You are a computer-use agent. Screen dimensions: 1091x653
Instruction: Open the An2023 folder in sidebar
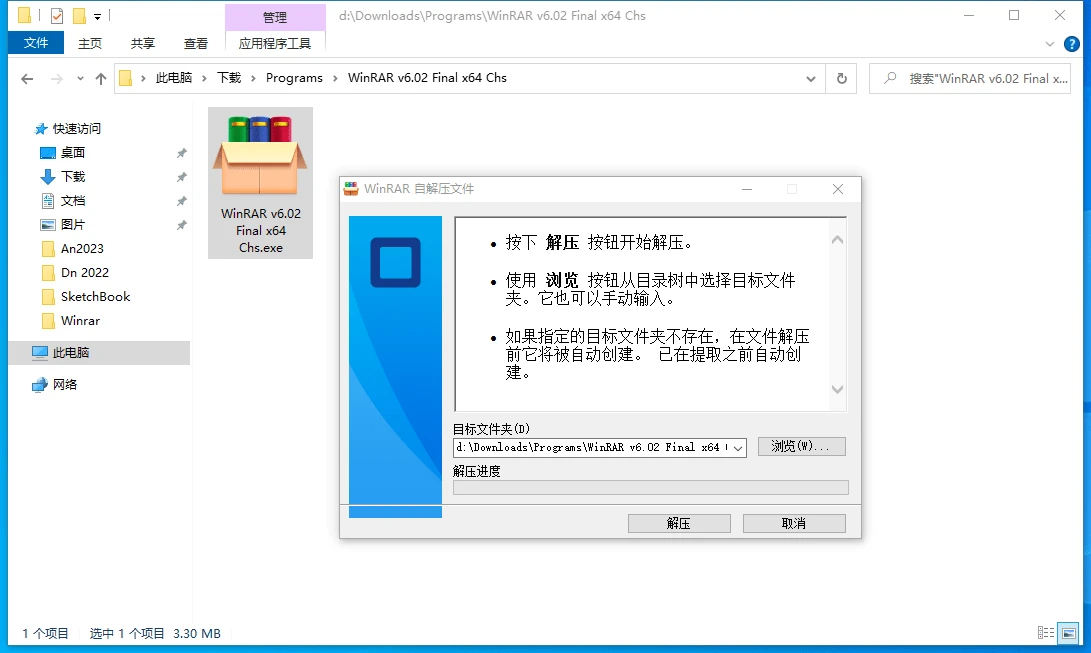pyautogui.click(x=81, y=248)
